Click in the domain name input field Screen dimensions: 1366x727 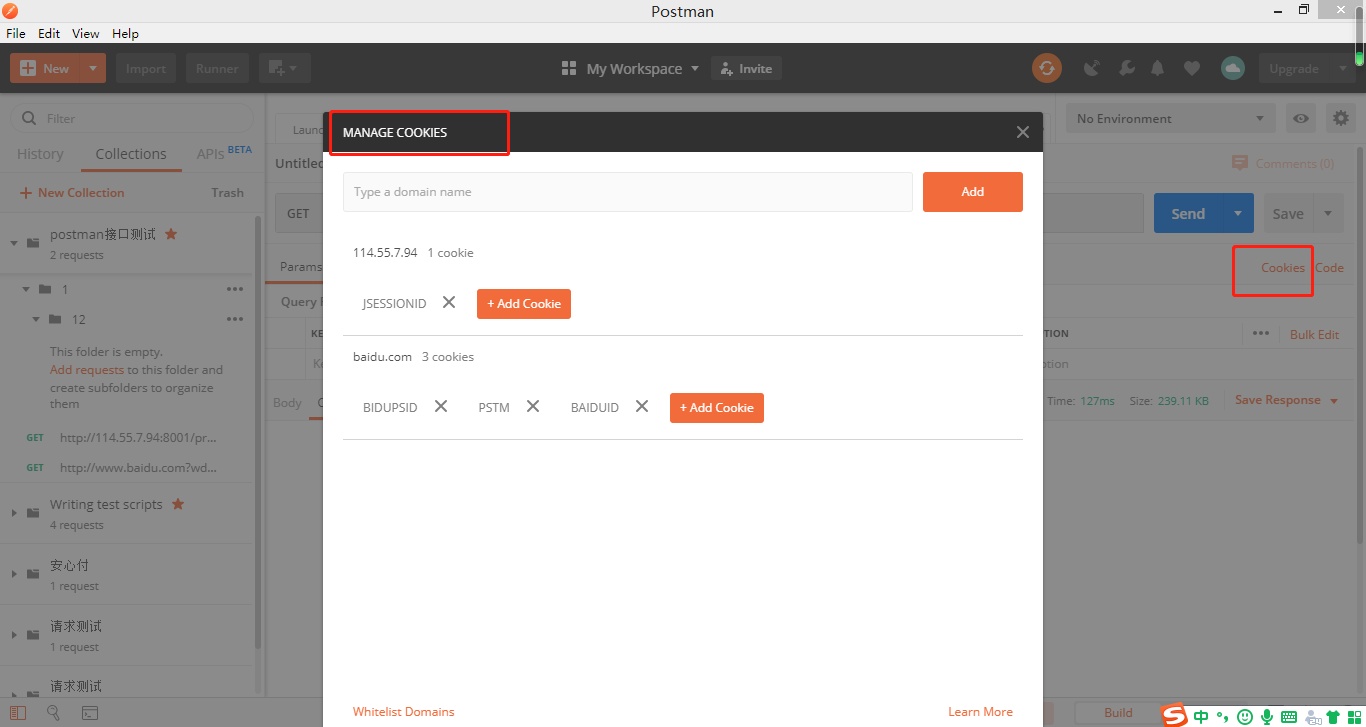tap(628, 191)
